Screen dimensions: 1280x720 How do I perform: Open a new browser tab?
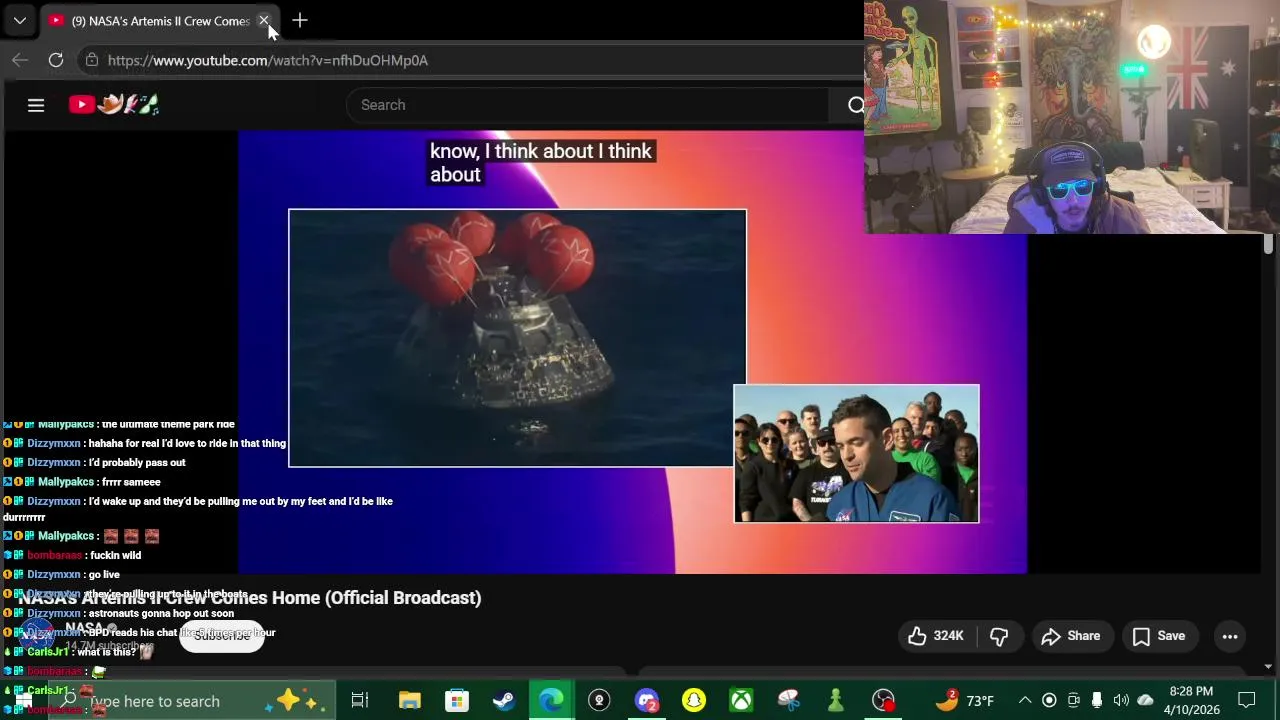pyautogui.click(x=300, y=20)
